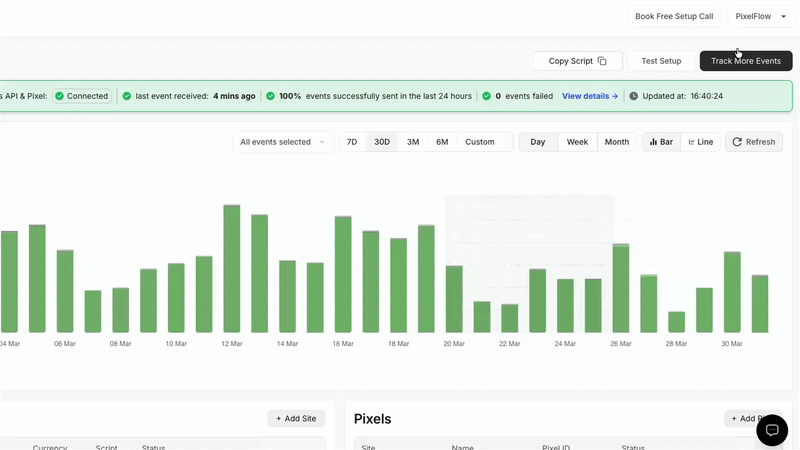The image size is (800, 450).
Task: Open the Custom date range picker
Action: coord(480,142)
